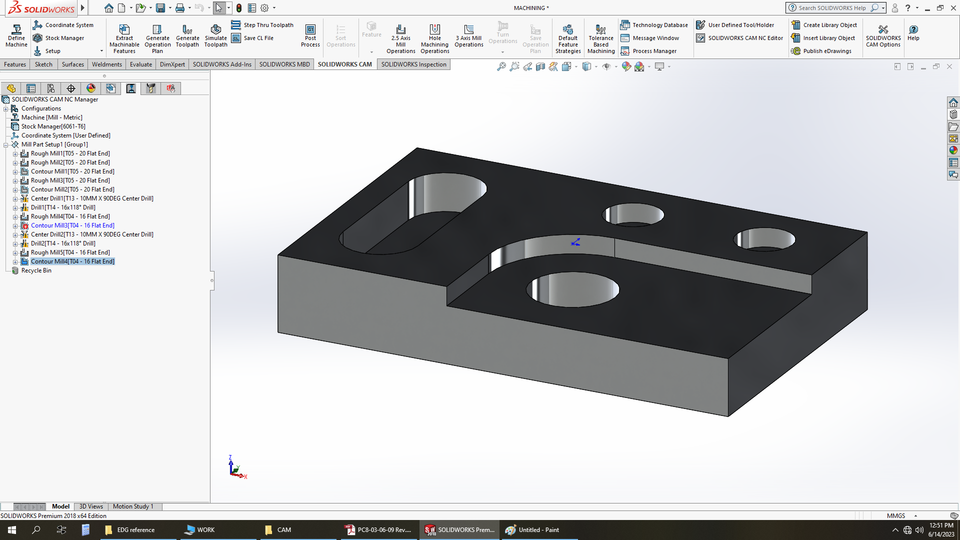
Task: Open the SOLIDWORKS menu flyout arrow
Action: pos(83,8)
